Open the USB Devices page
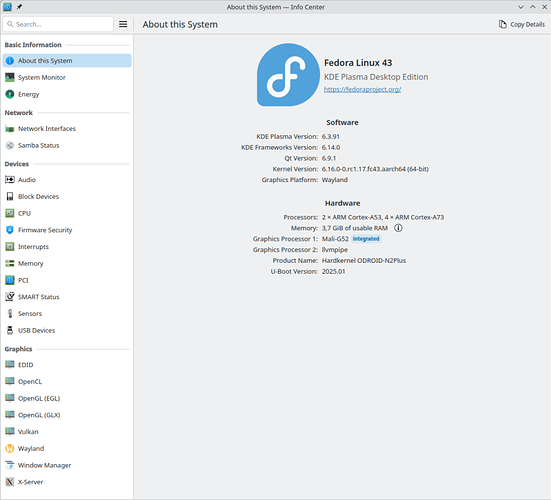This screenshot has height=500, width=551. pyautogui.click(x=67, y=330)
